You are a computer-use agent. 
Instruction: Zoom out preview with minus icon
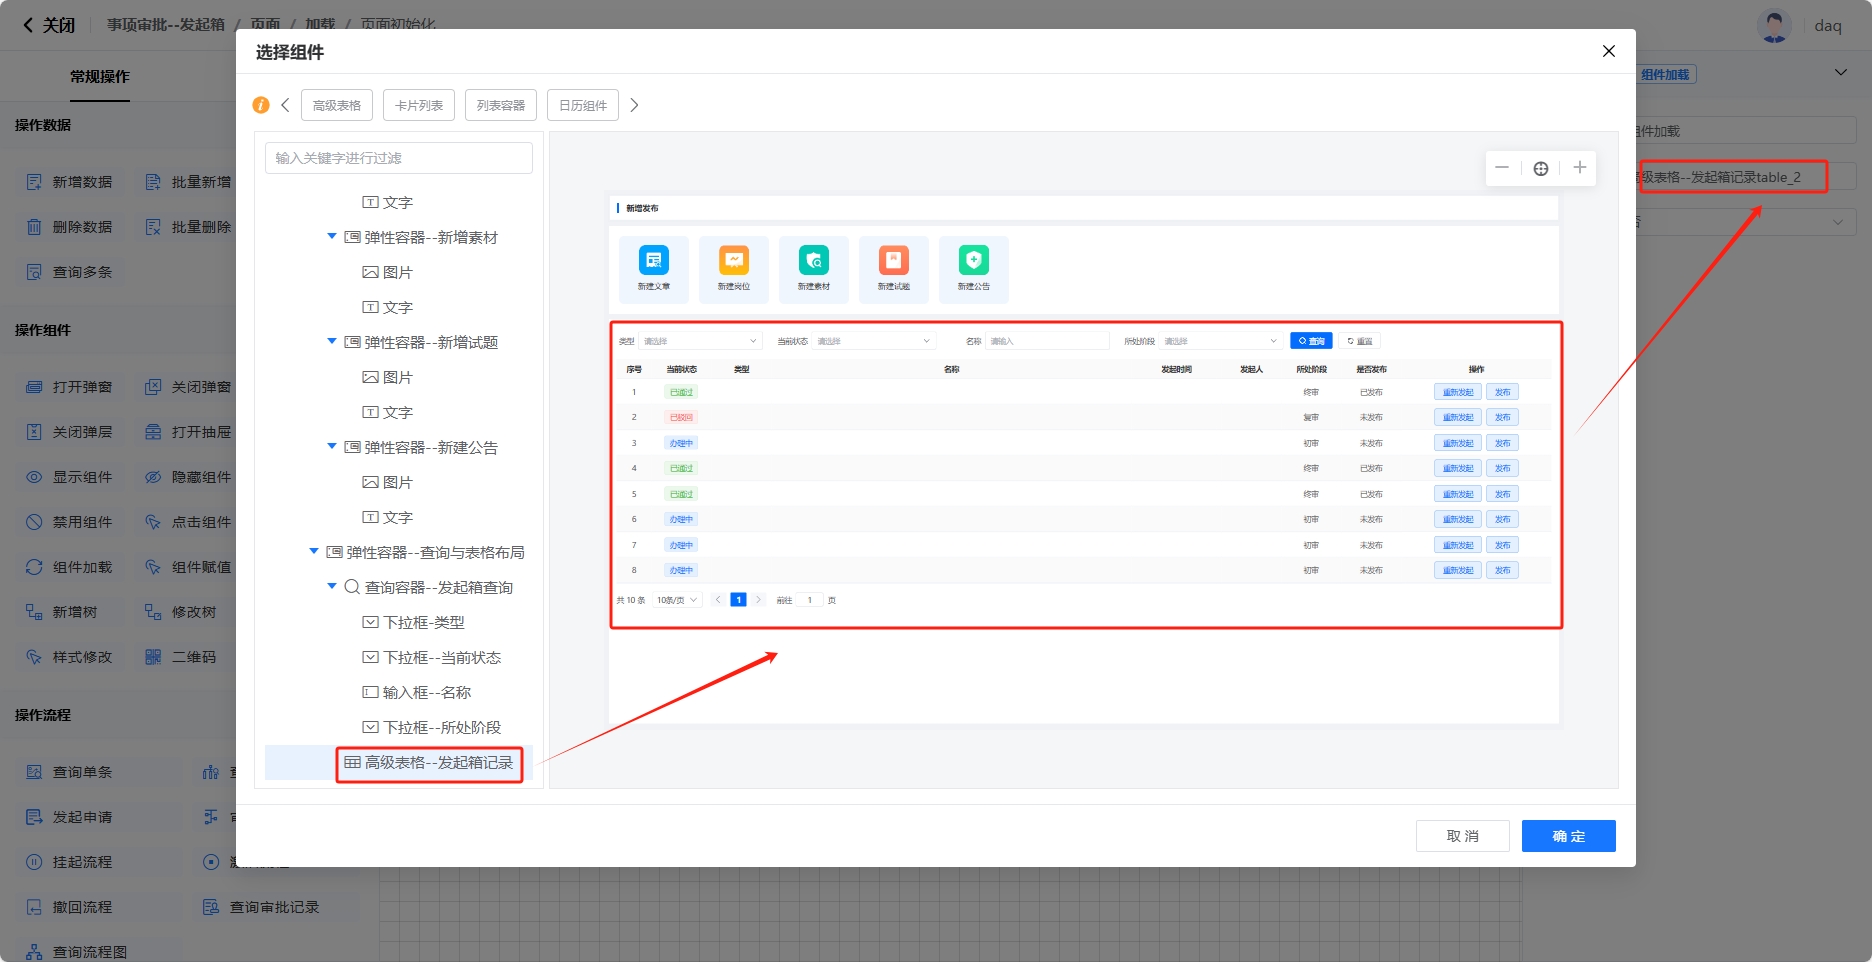1502,168
